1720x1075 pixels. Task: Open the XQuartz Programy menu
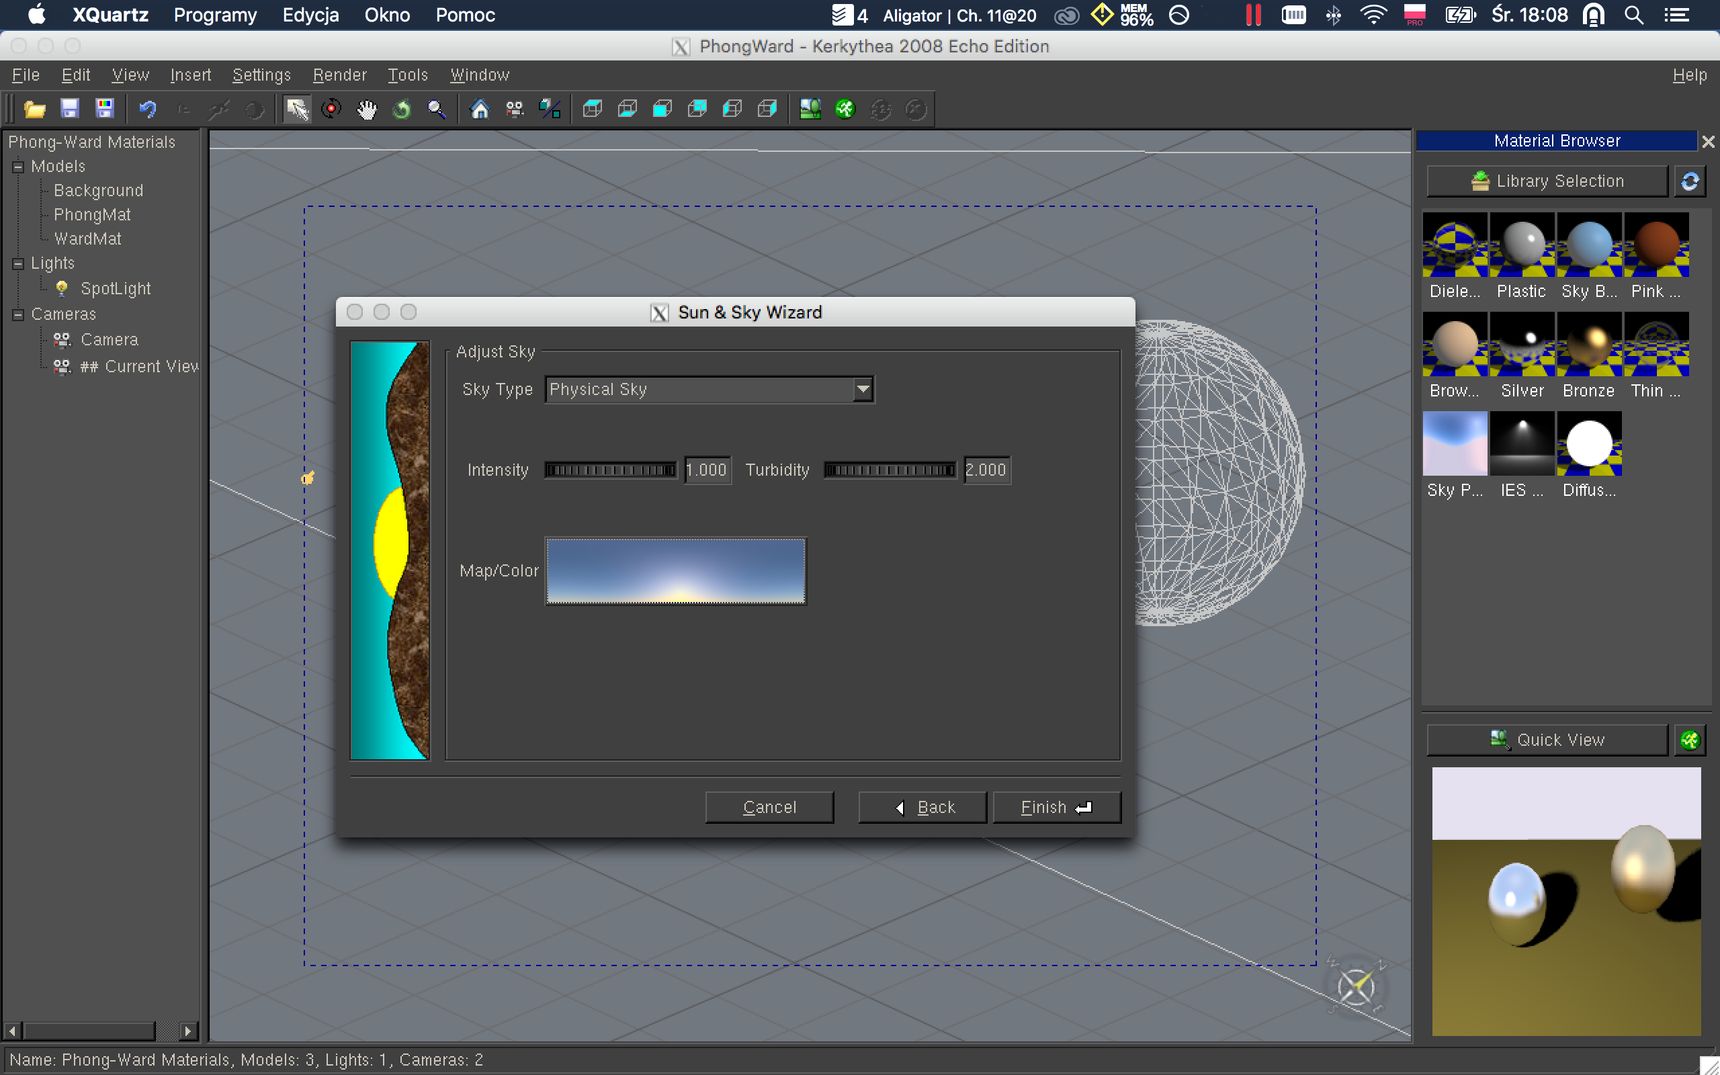tap(215, 15)
